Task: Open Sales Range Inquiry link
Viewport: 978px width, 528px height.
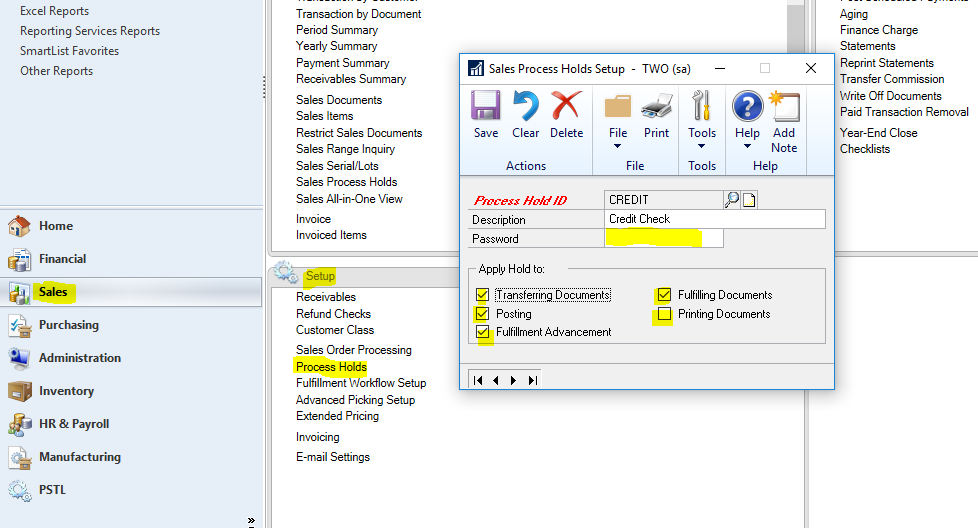Action: [x=346, y=149]
